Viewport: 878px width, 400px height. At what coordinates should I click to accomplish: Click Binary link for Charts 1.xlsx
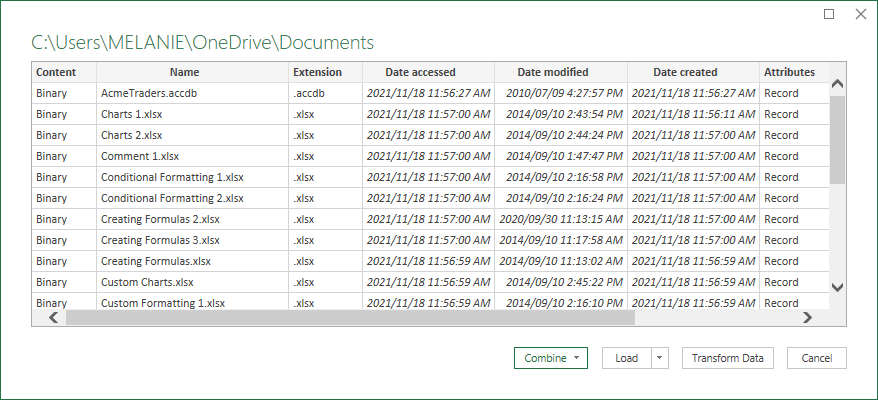point(52,114)
